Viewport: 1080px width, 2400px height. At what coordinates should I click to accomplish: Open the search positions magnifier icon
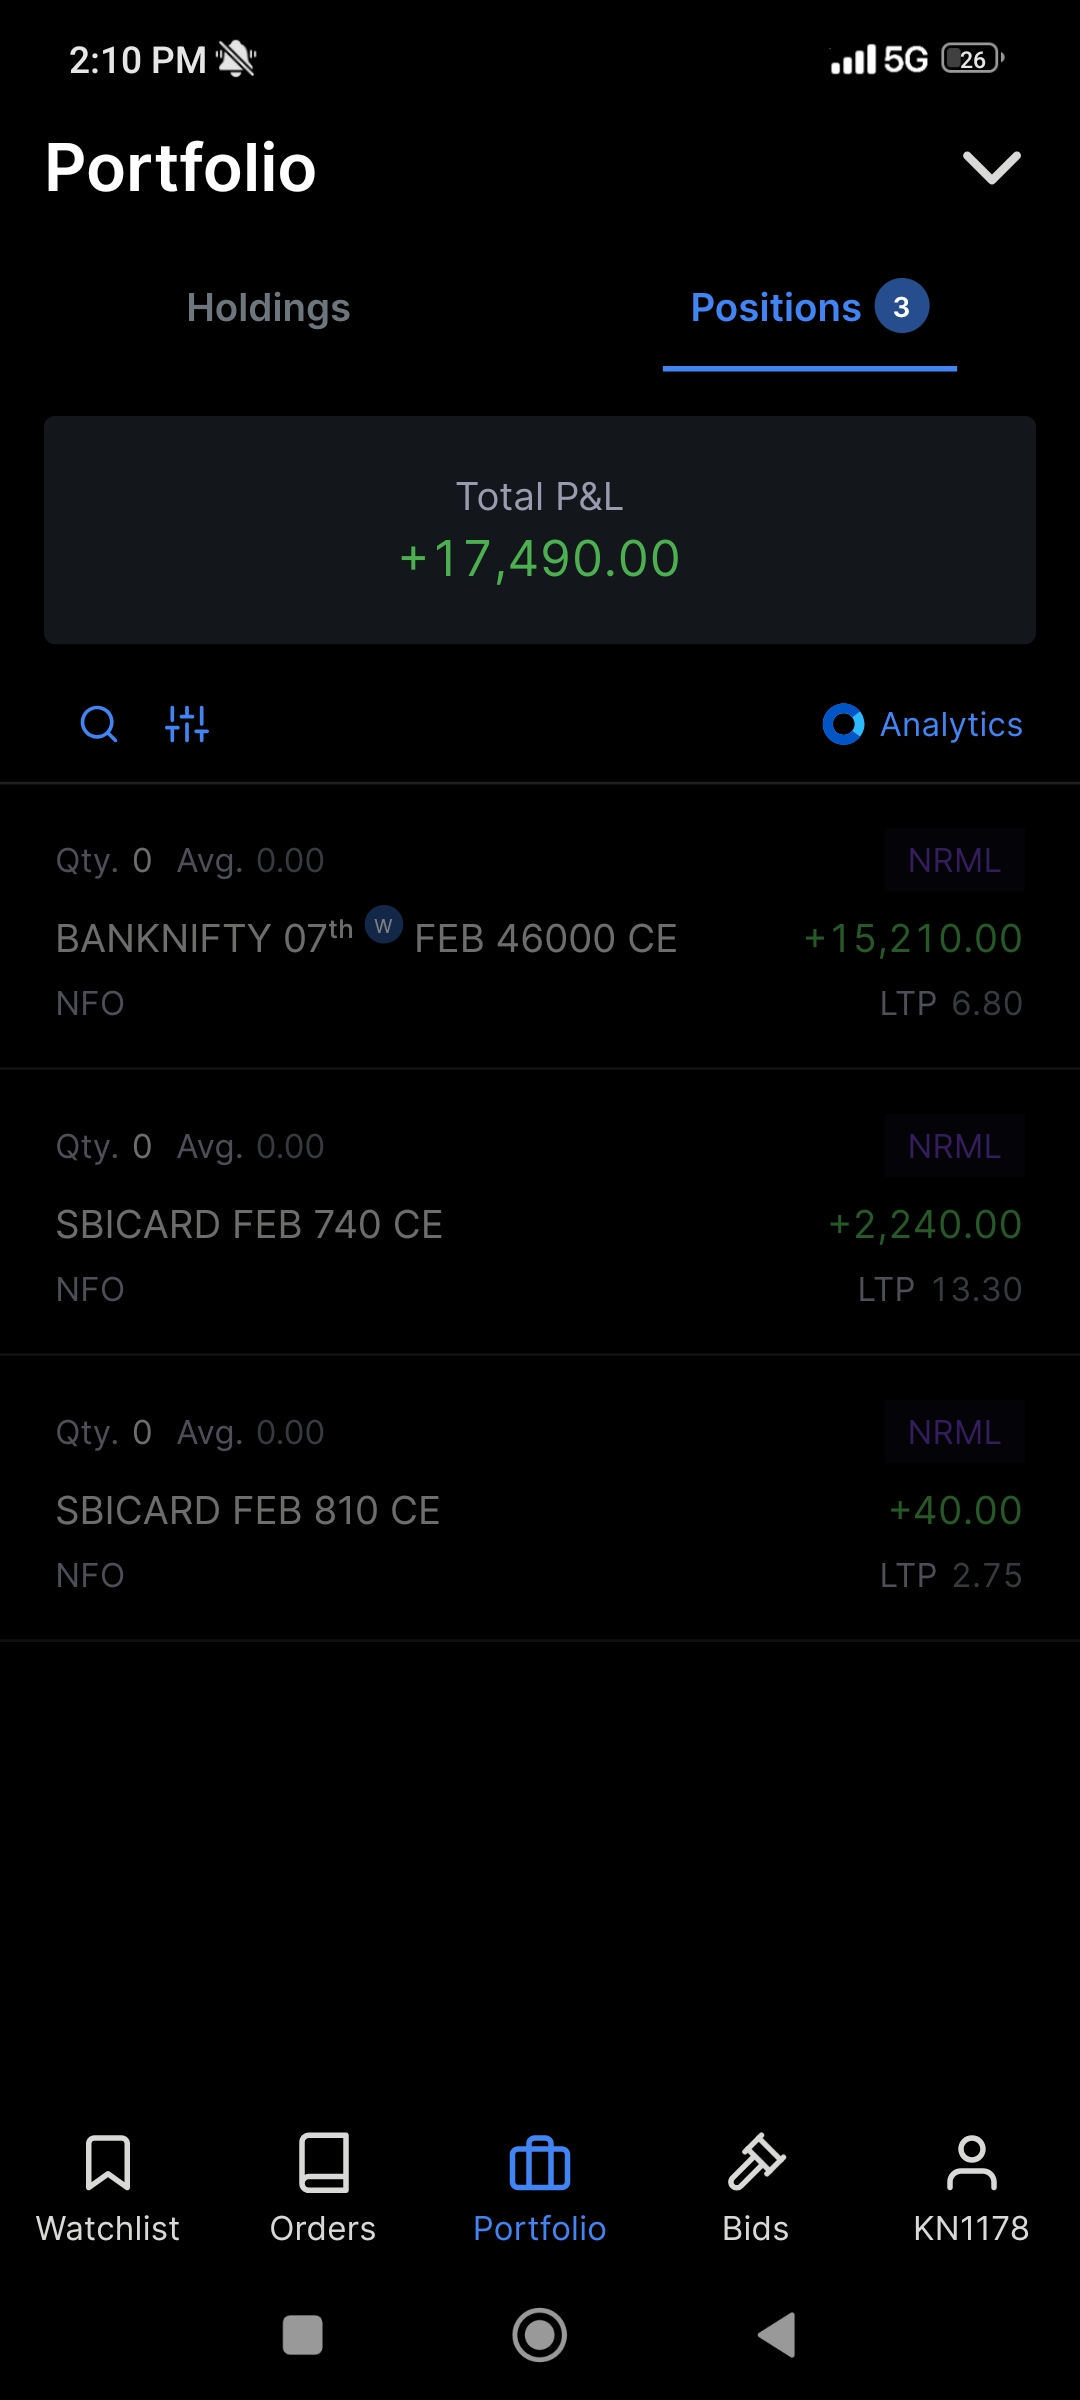98,724
